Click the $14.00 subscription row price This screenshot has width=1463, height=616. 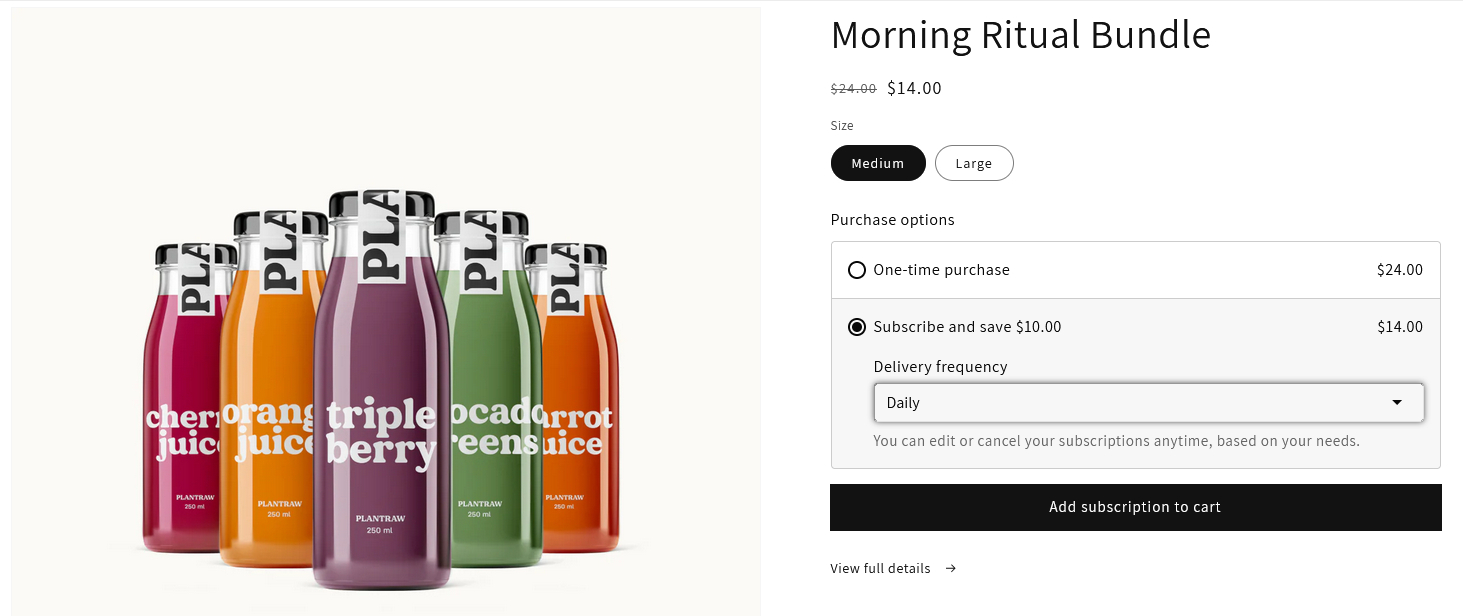click(x=1399, y=326)
